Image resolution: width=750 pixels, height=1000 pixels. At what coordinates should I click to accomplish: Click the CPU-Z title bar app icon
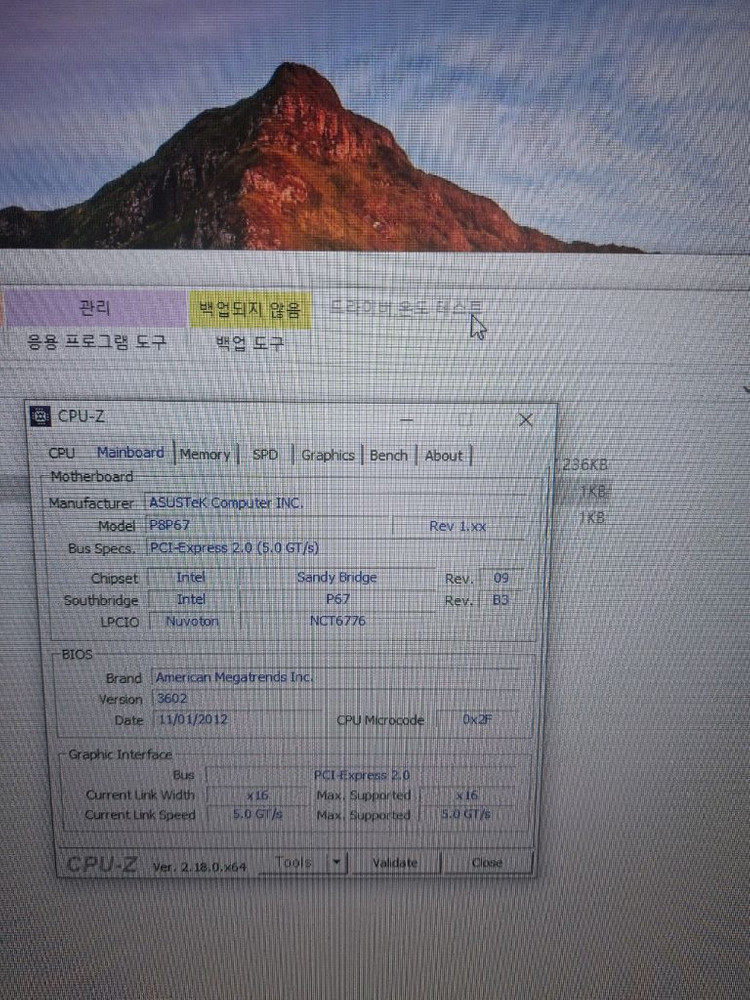[x=41, y=416]
